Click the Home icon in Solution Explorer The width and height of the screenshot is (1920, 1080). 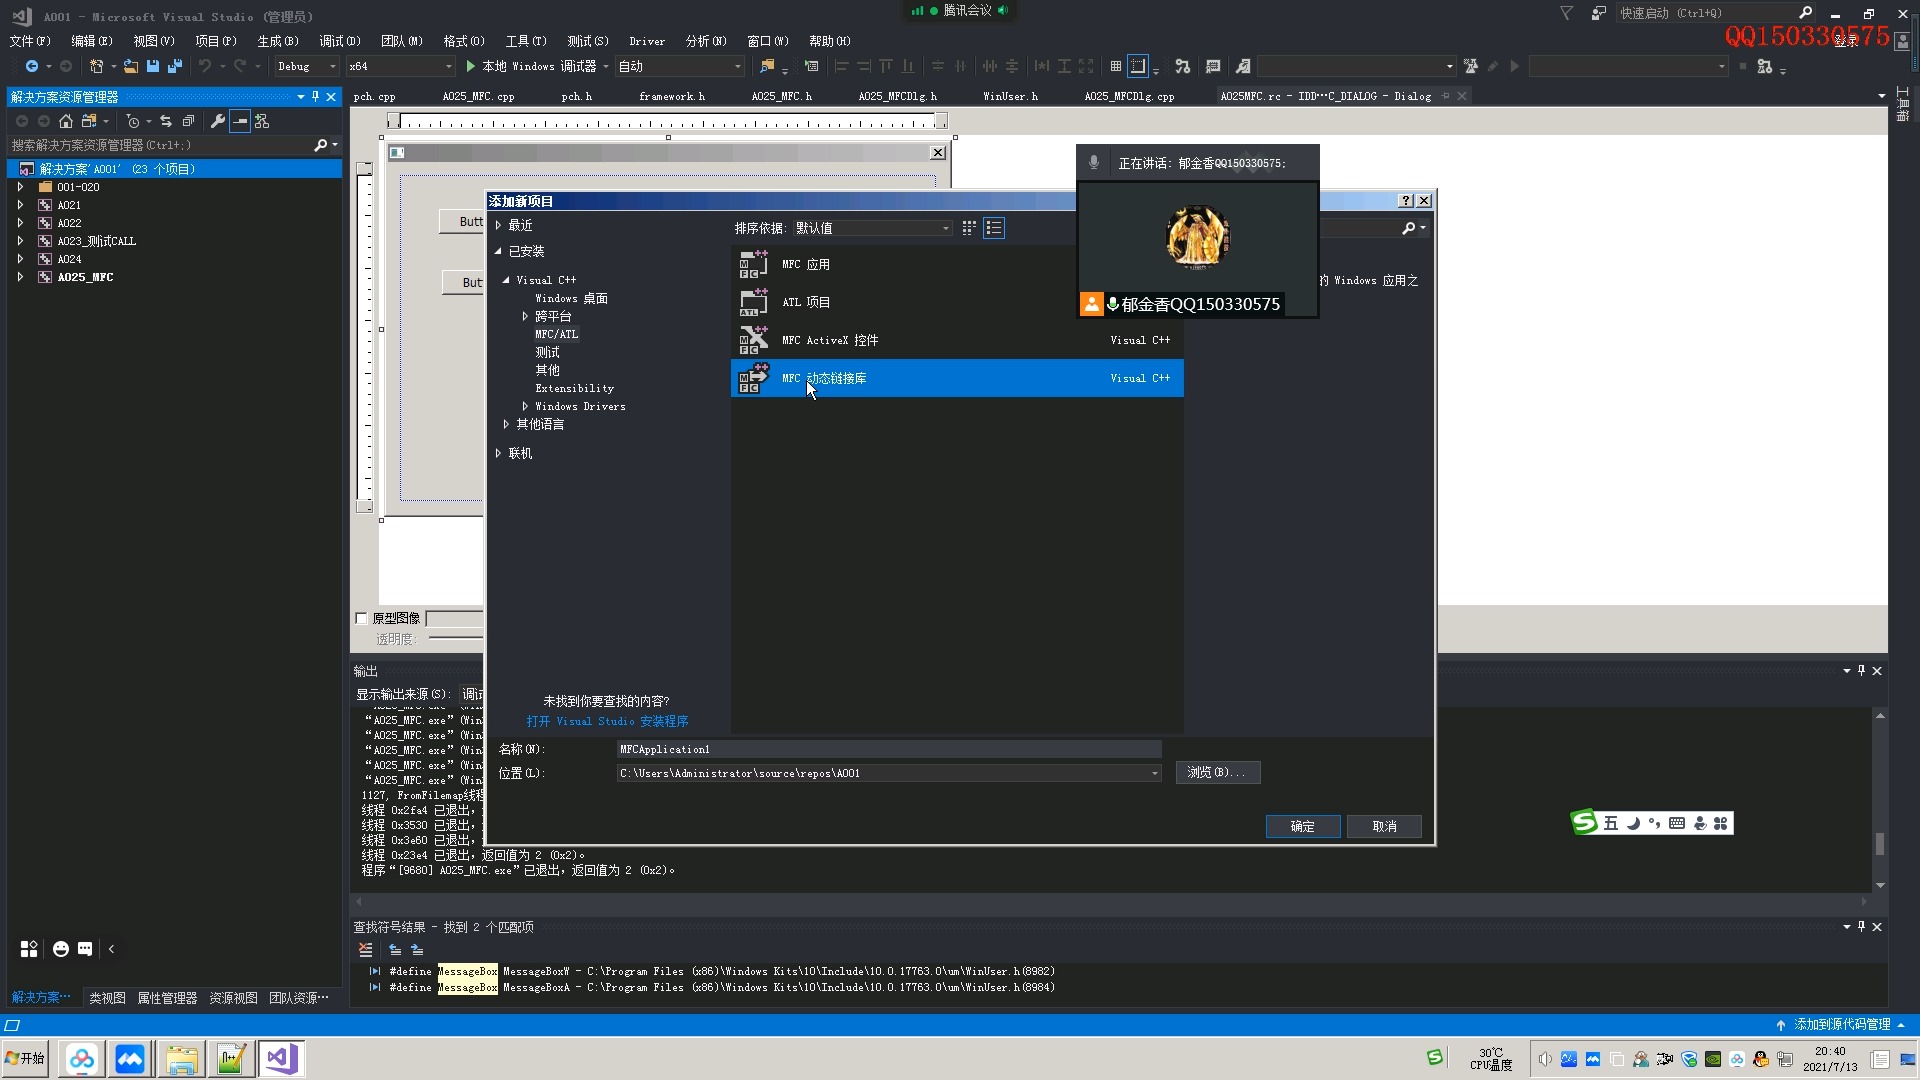pos(66,121)
